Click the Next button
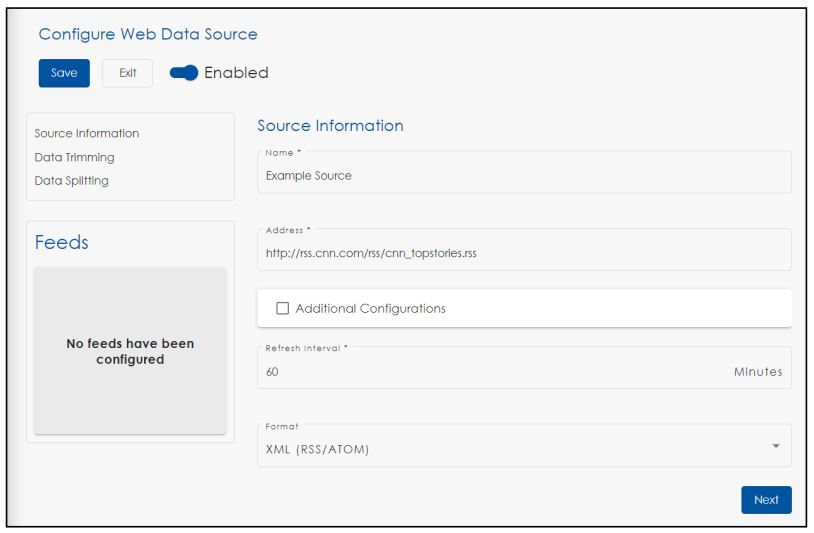This screenshot has height=533, width=814. point(766,500)
